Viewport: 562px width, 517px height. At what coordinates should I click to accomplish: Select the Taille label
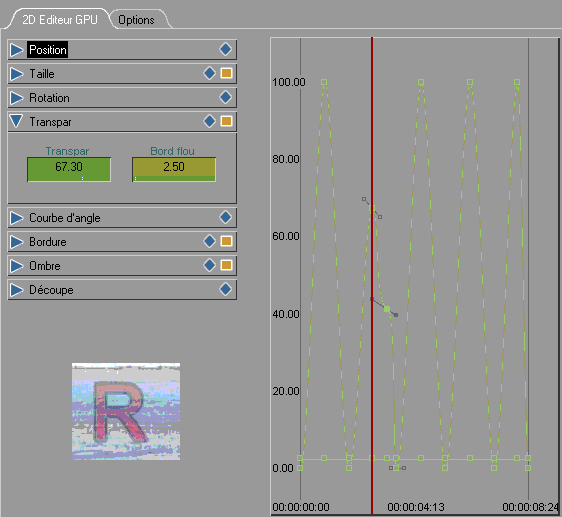point(42,74)
